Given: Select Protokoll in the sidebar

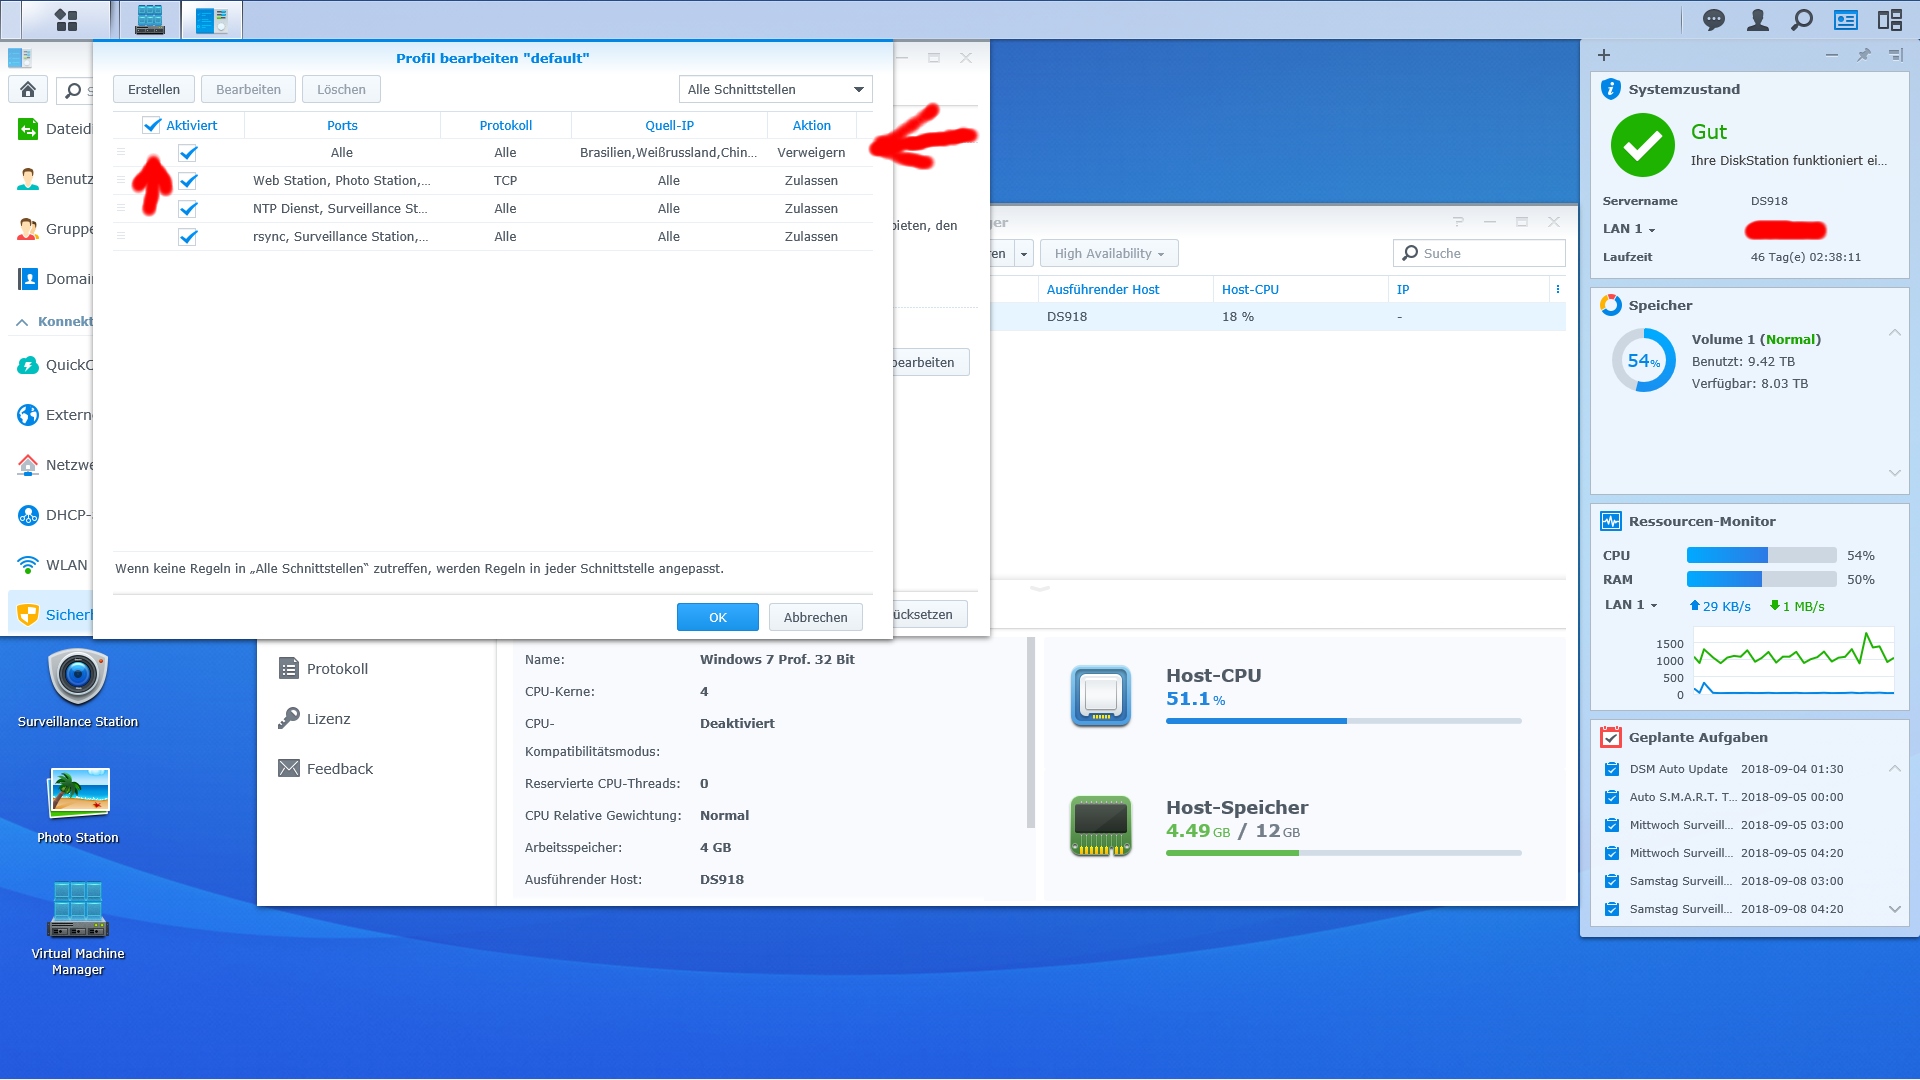Looking at the screenshot, I should point(337,669).
